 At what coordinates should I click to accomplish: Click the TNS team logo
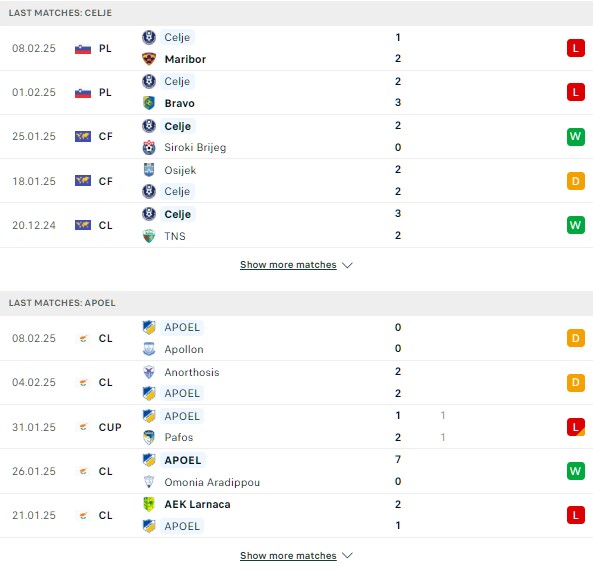149,236
